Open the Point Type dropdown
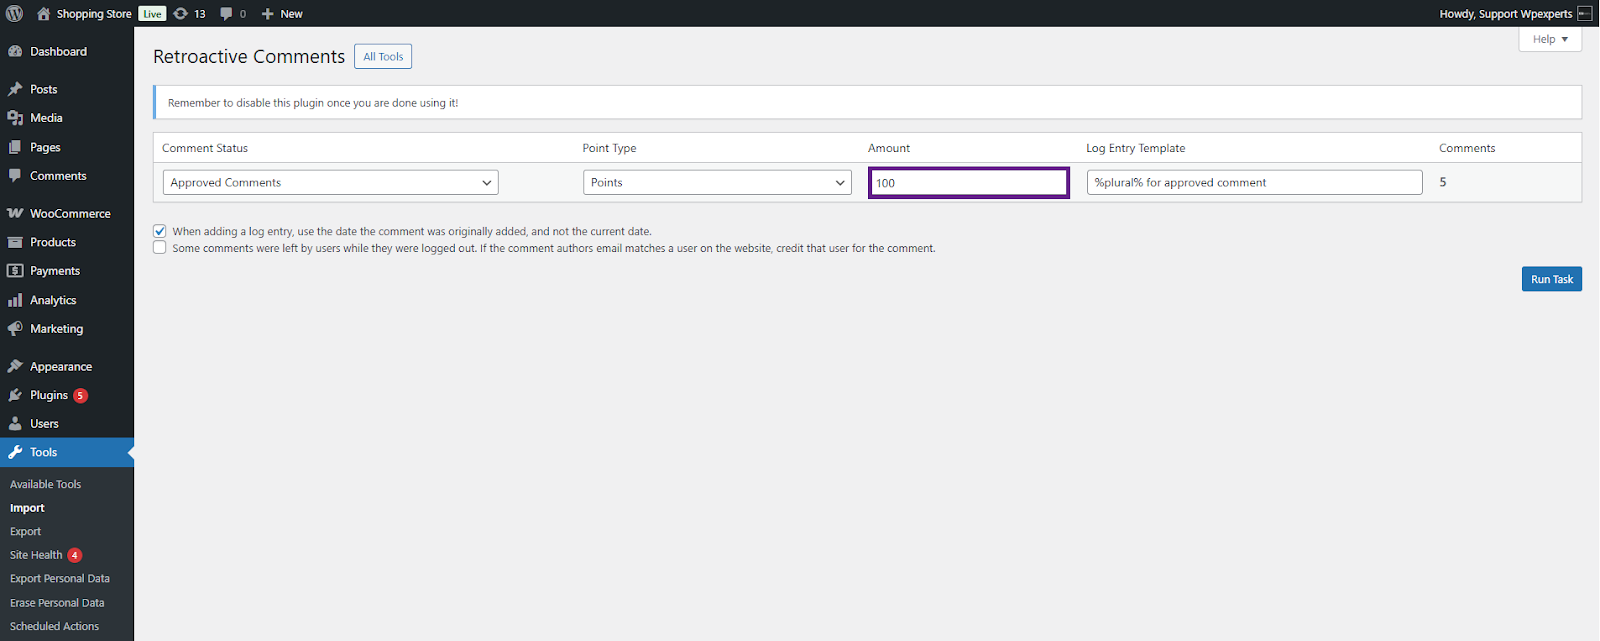The width and height of the screenshot is (1600, 641). tap(717, 183)
